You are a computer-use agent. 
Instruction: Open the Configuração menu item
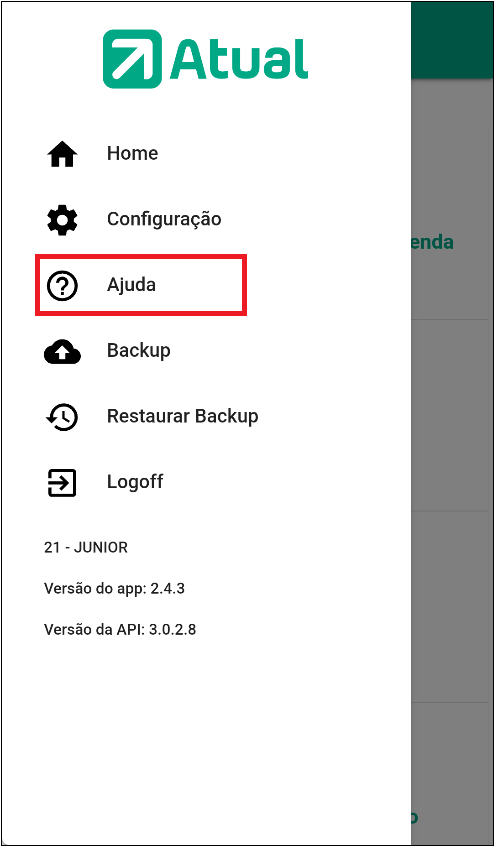pyautogui.click(x=164, y=220)
